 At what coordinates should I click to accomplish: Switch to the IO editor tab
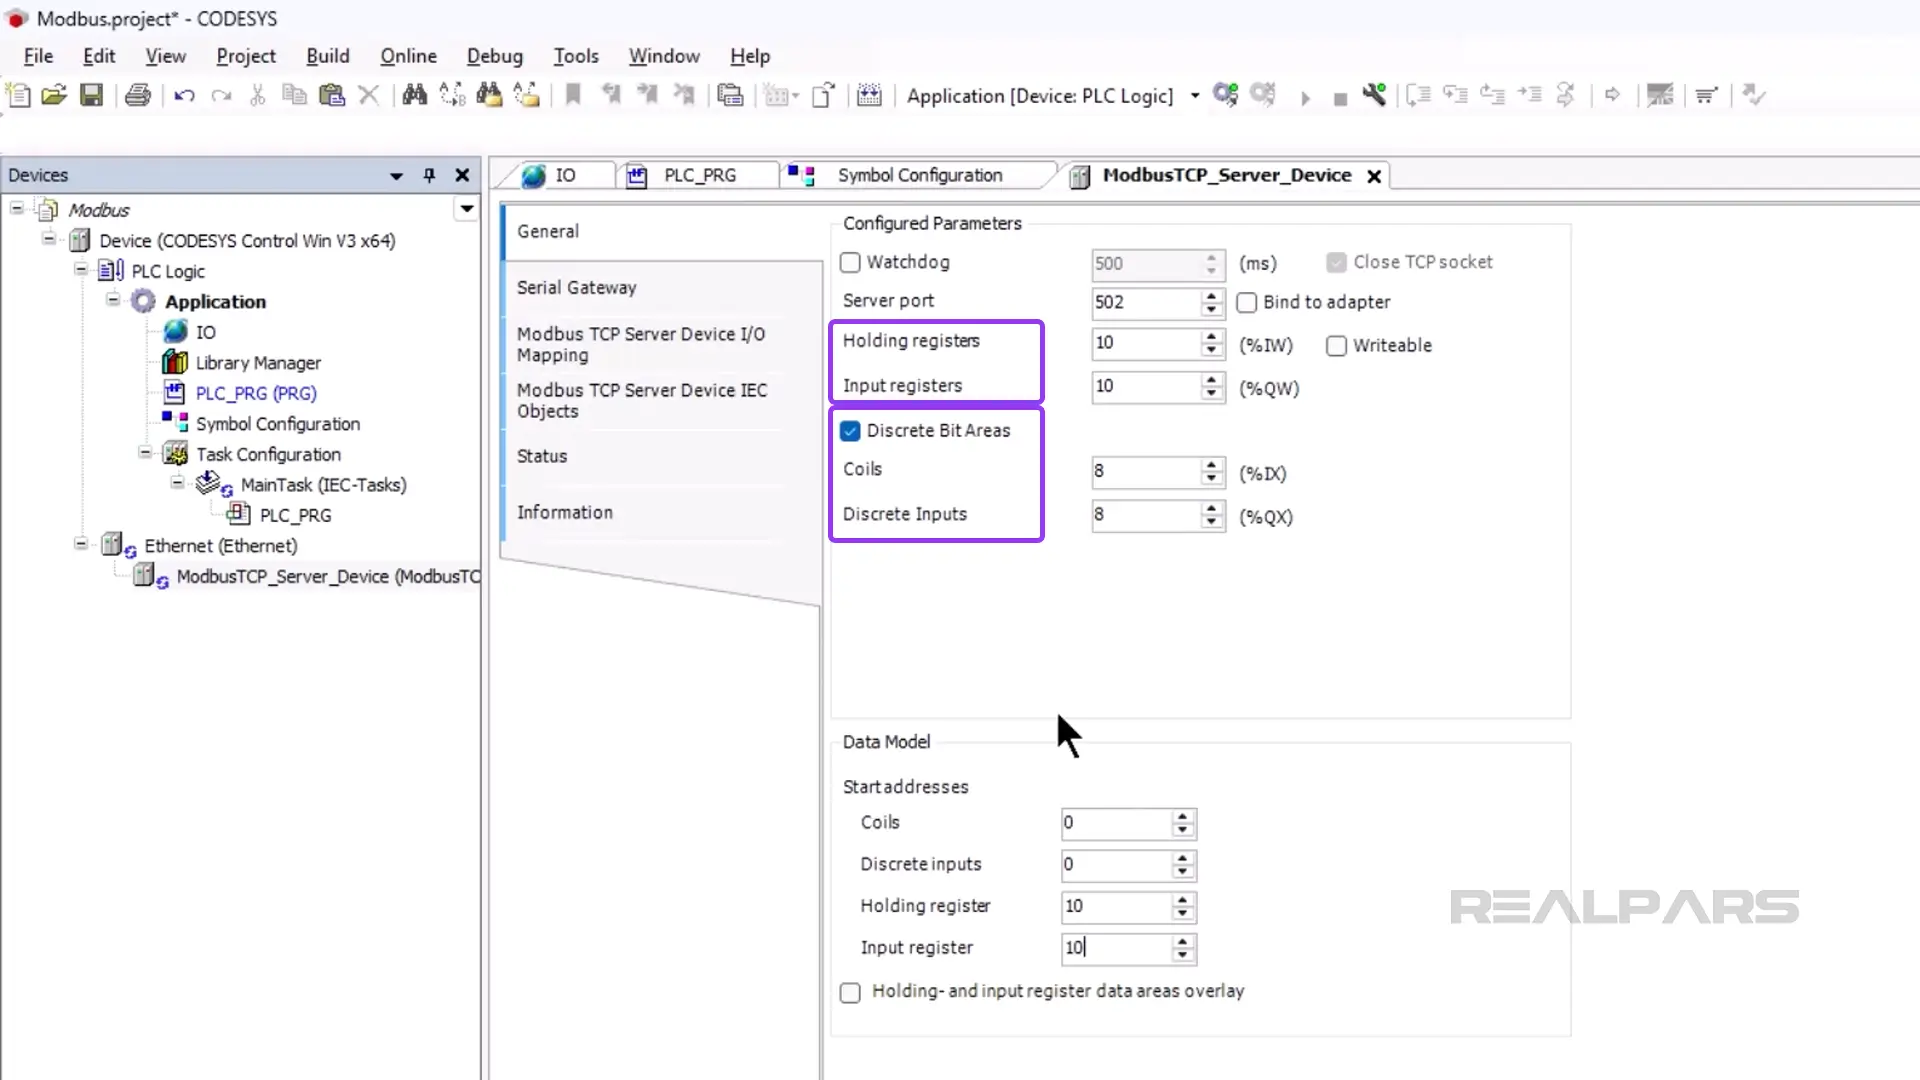point(563,175)
